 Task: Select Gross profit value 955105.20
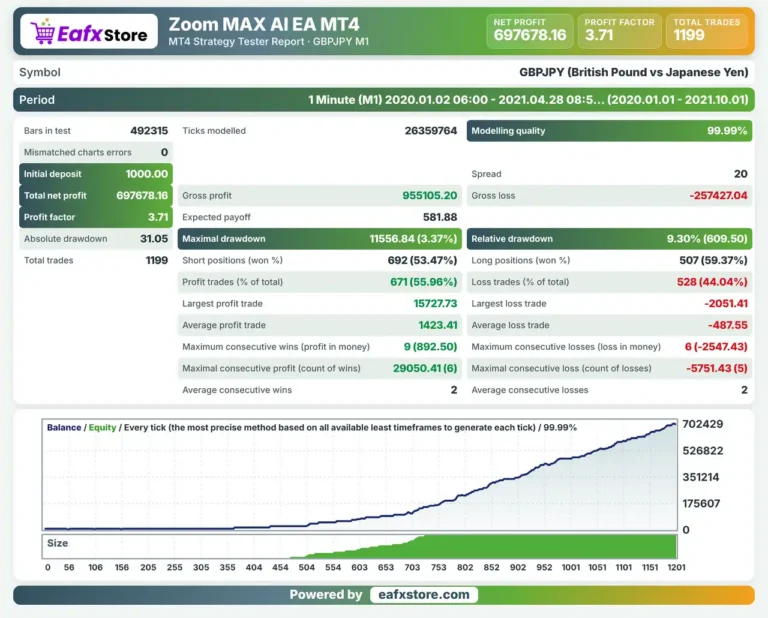coord(430,195)
